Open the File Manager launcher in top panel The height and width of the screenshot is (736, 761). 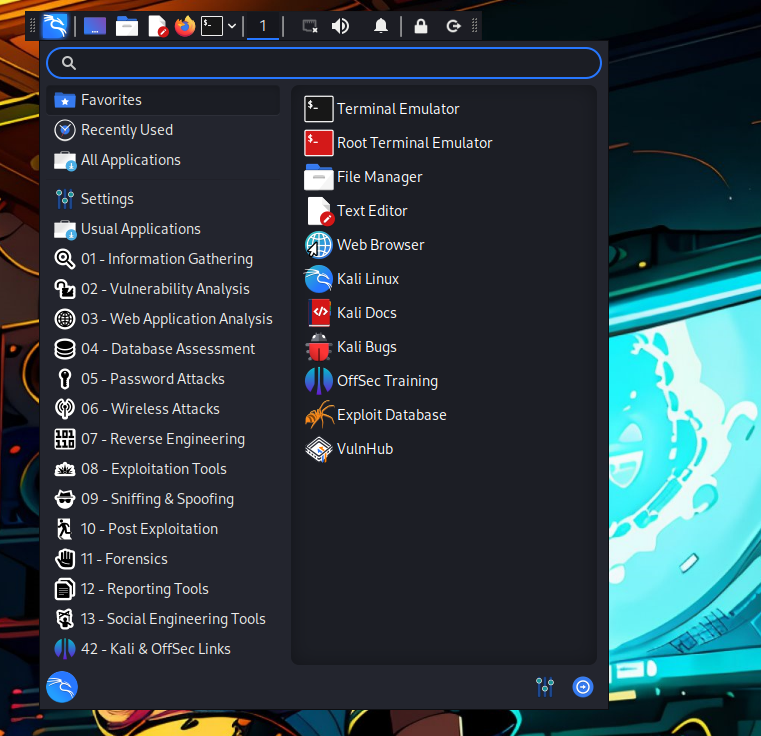click(127, 26)
